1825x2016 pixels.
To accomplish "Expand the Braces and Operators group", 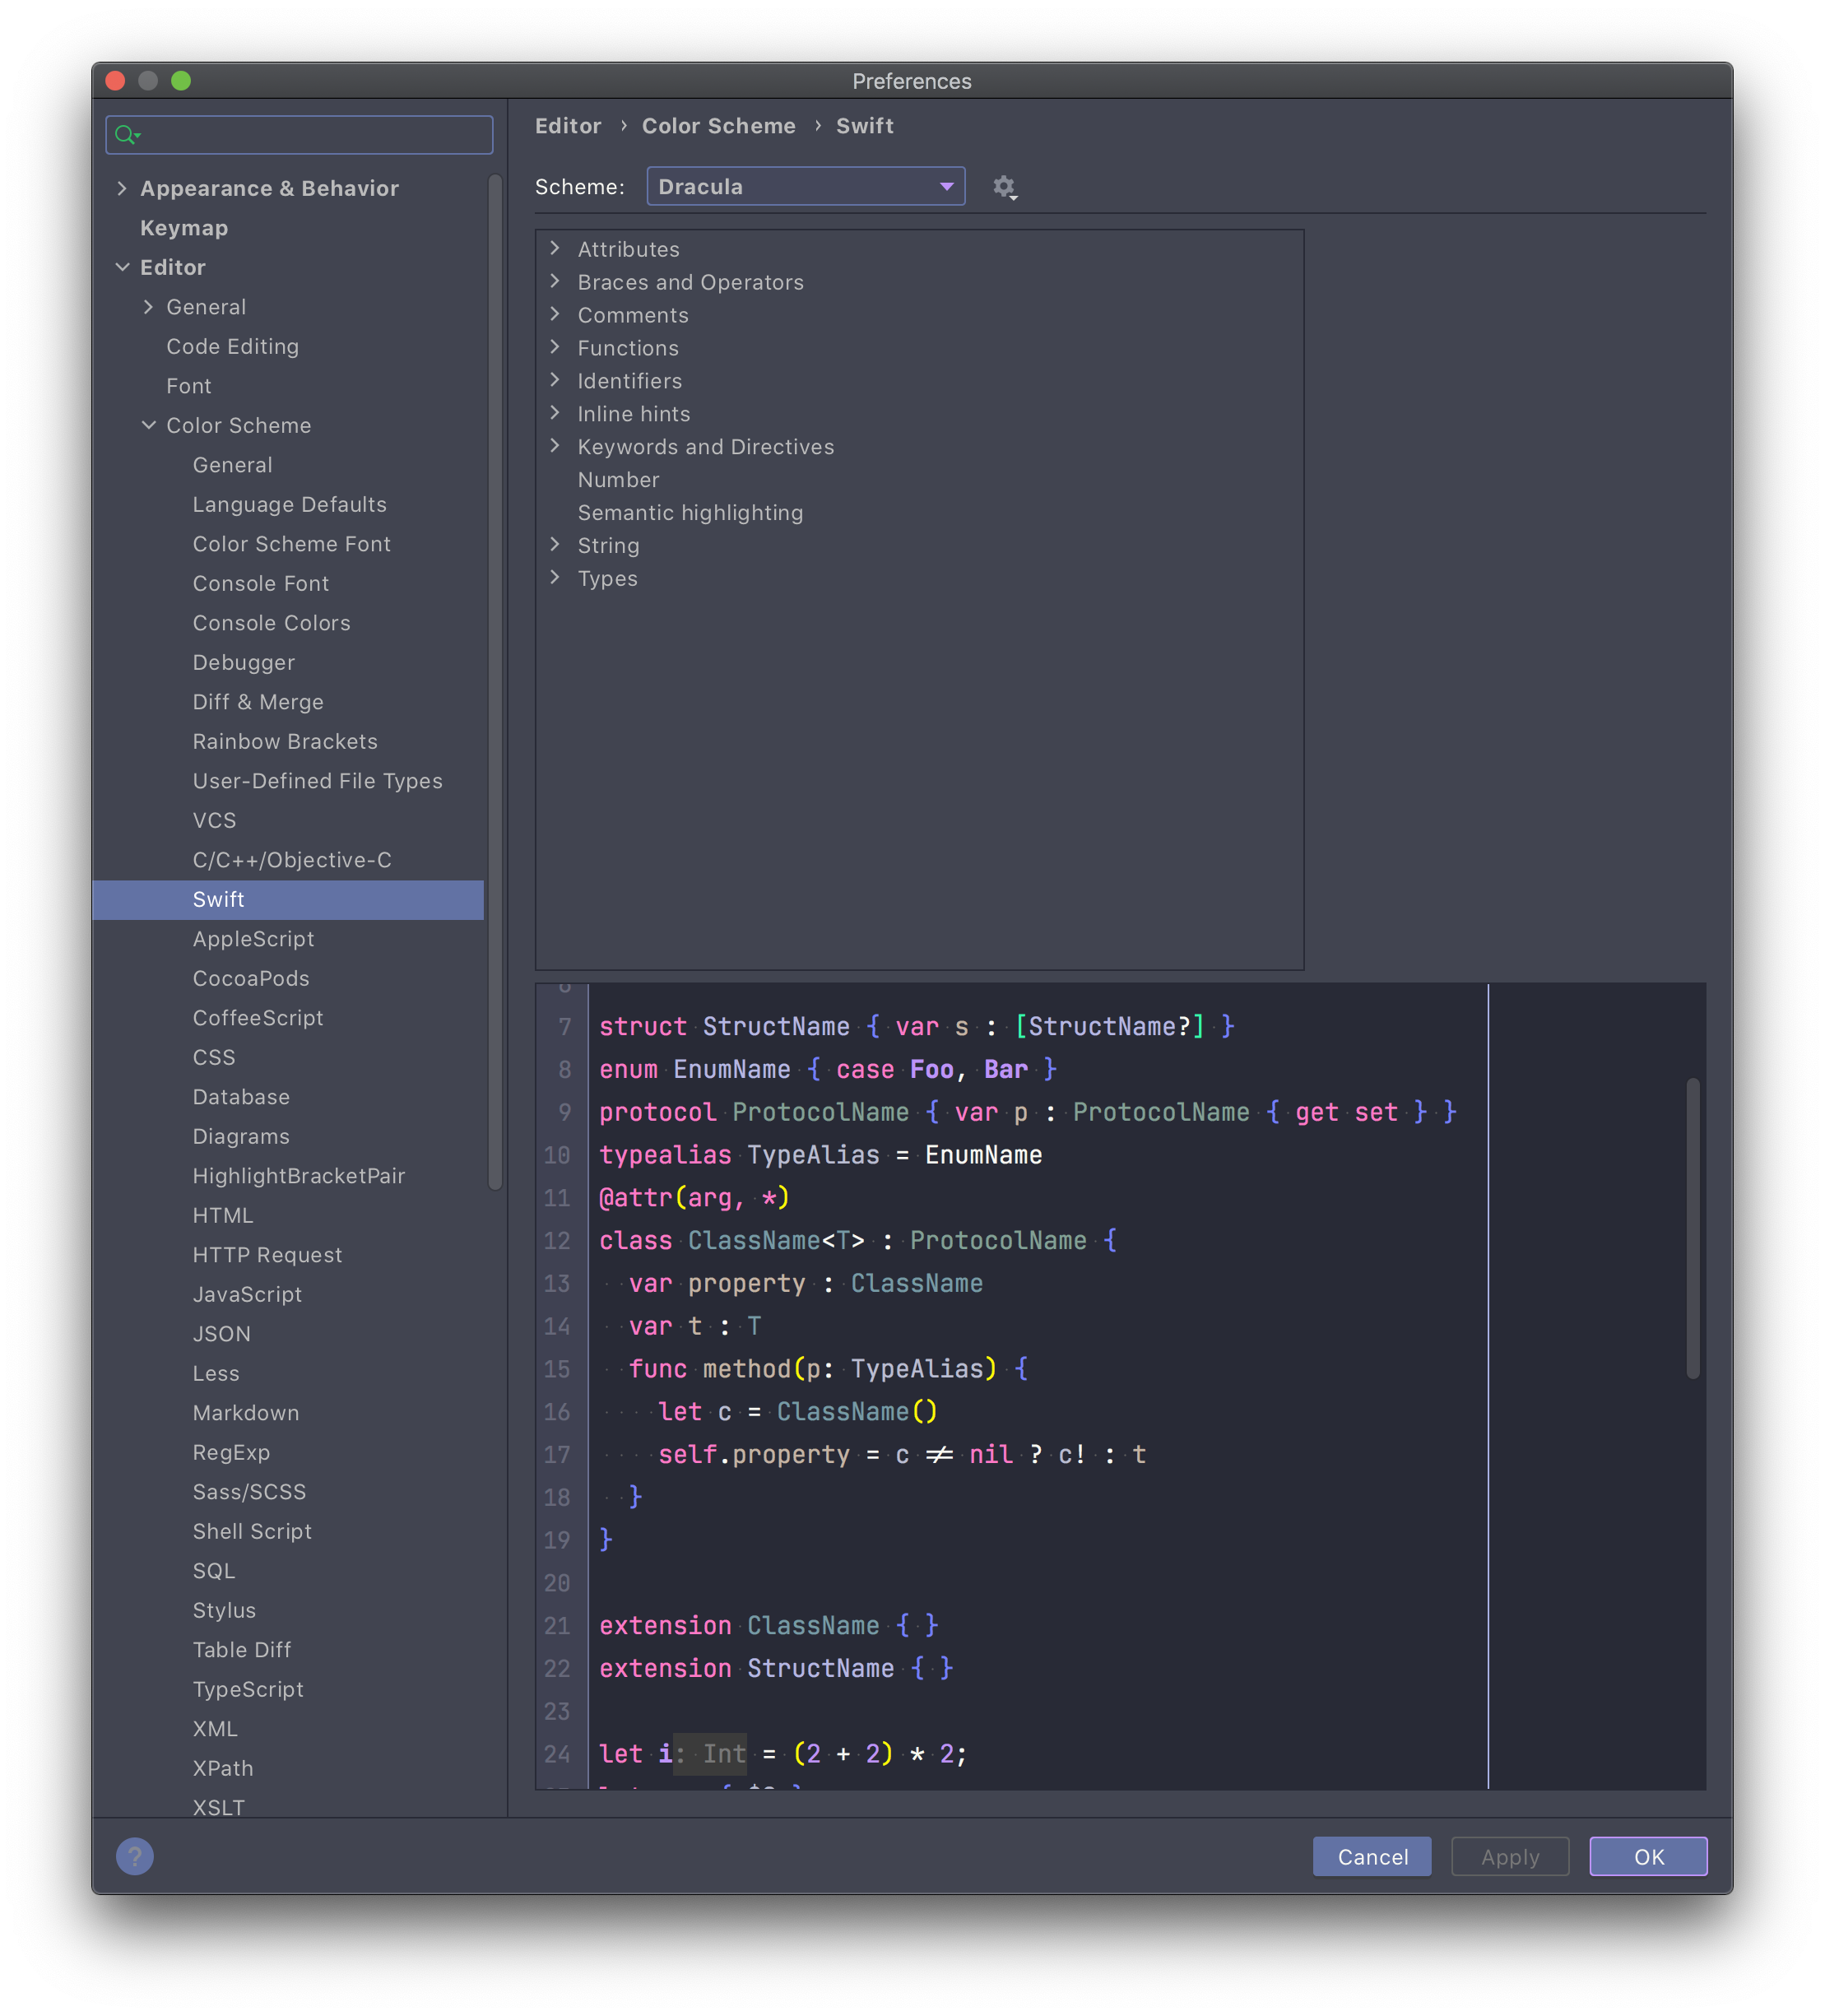I will 556,282.
